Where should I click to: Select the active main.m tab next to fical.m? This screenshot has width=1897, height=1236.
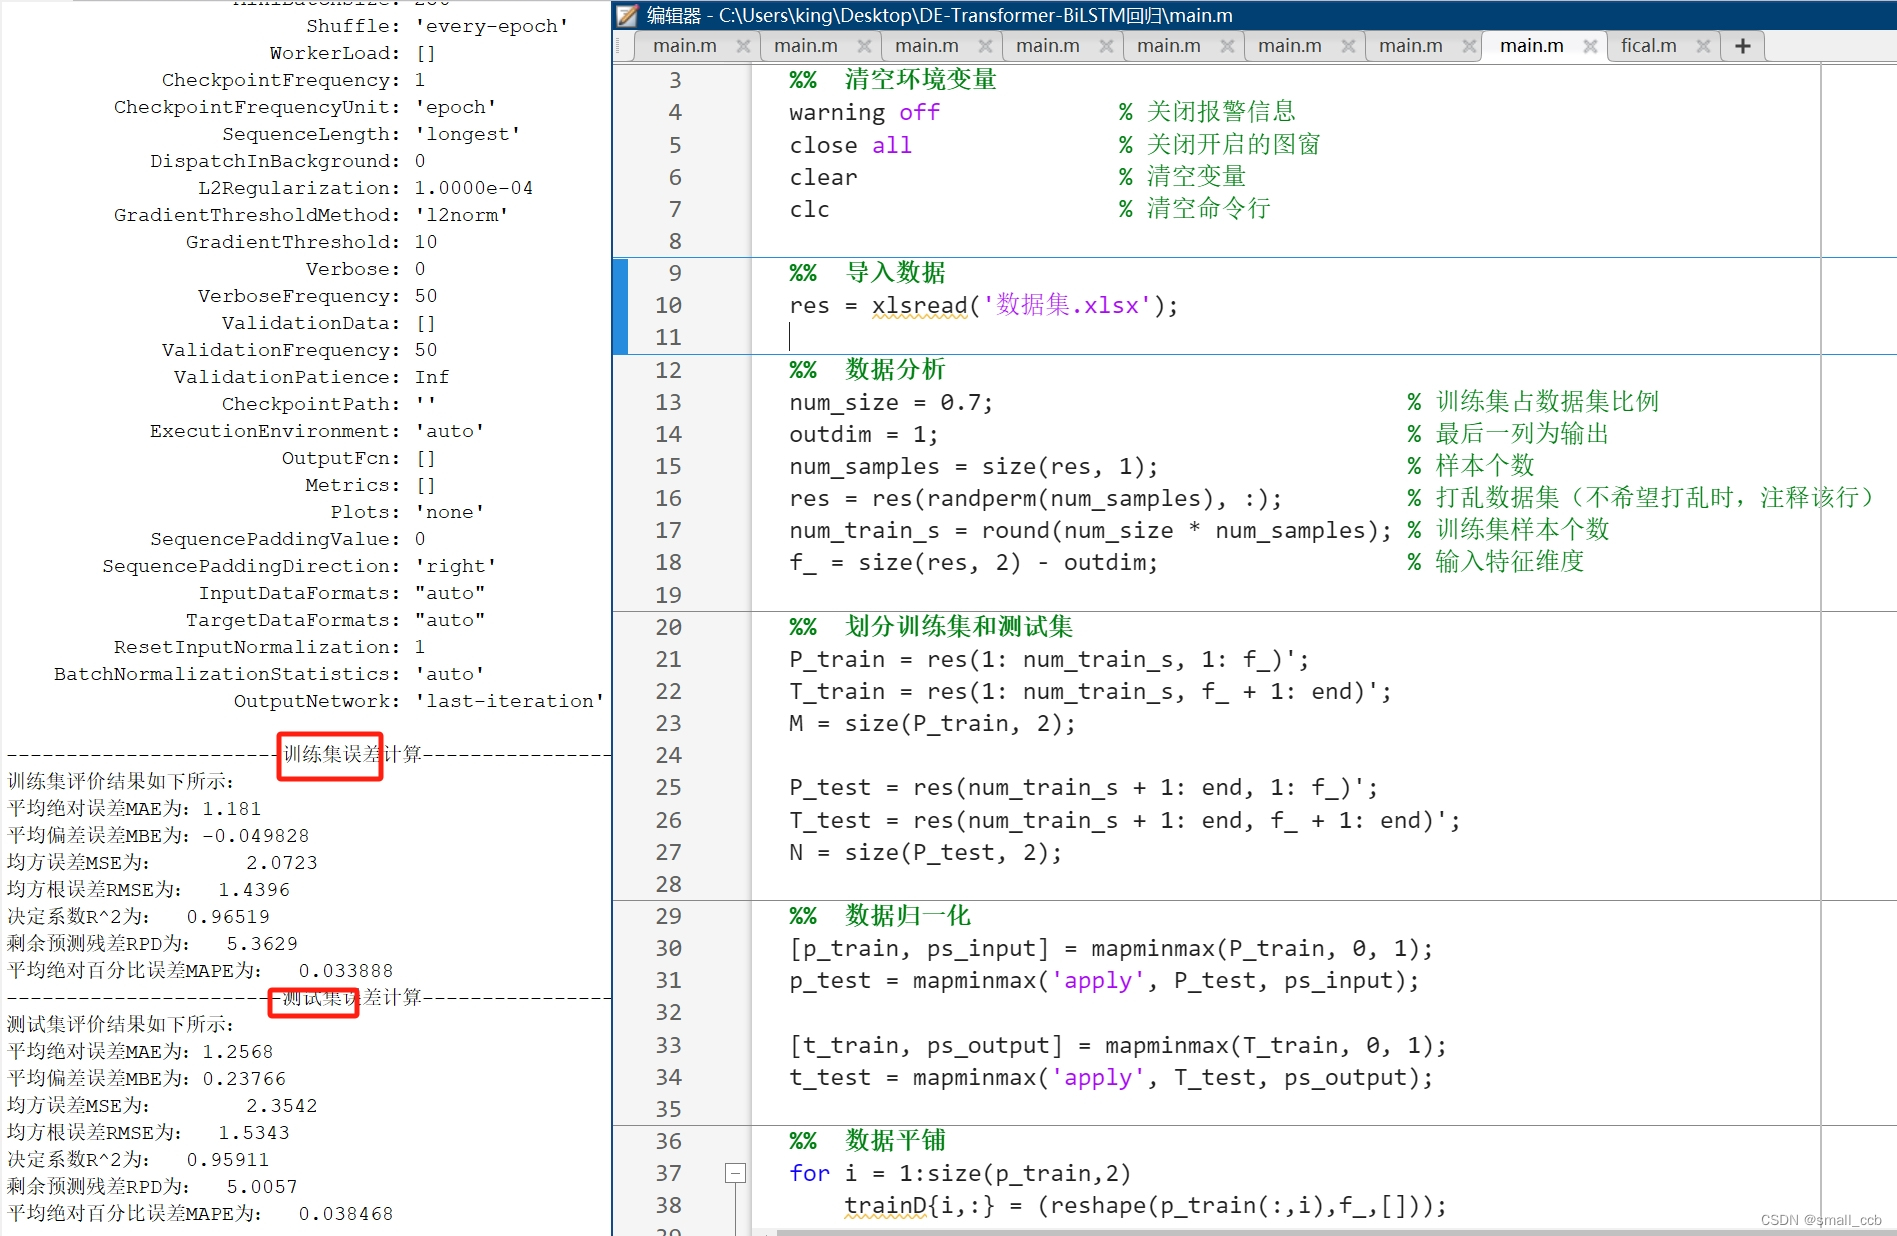1531,46
